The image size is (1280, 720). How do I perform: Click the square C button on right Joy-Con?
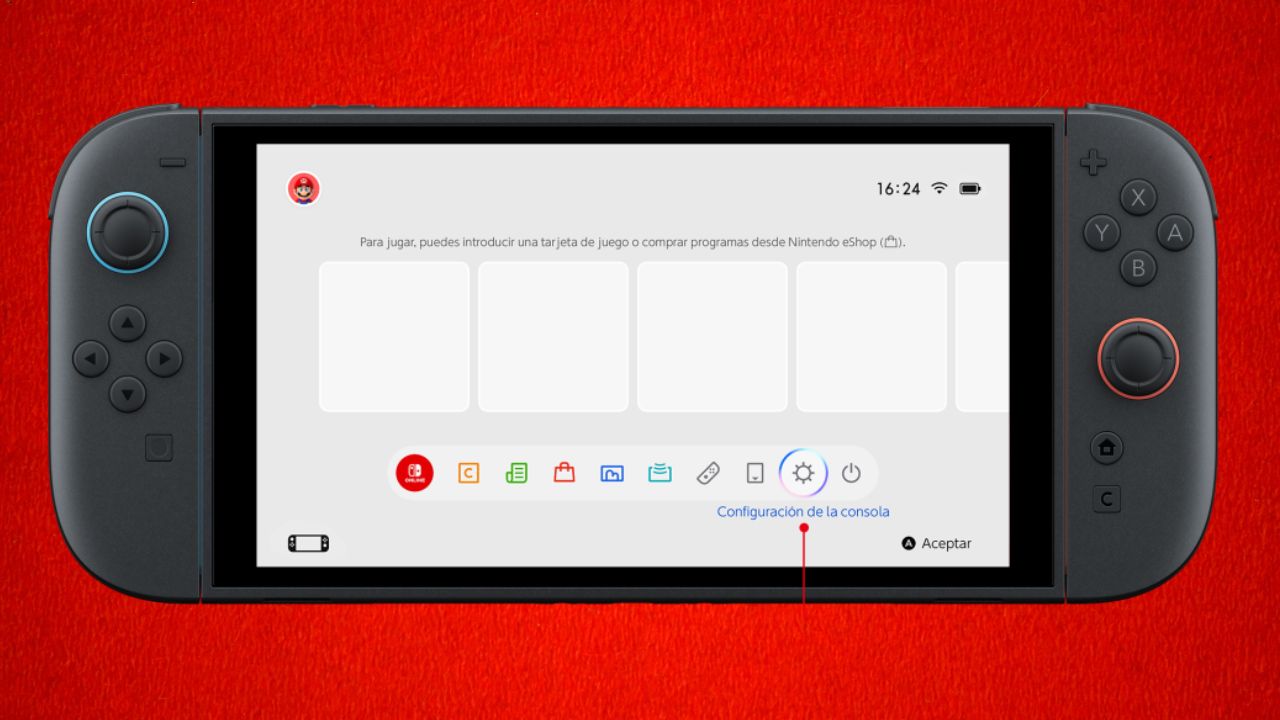[x=1107, y=498]
